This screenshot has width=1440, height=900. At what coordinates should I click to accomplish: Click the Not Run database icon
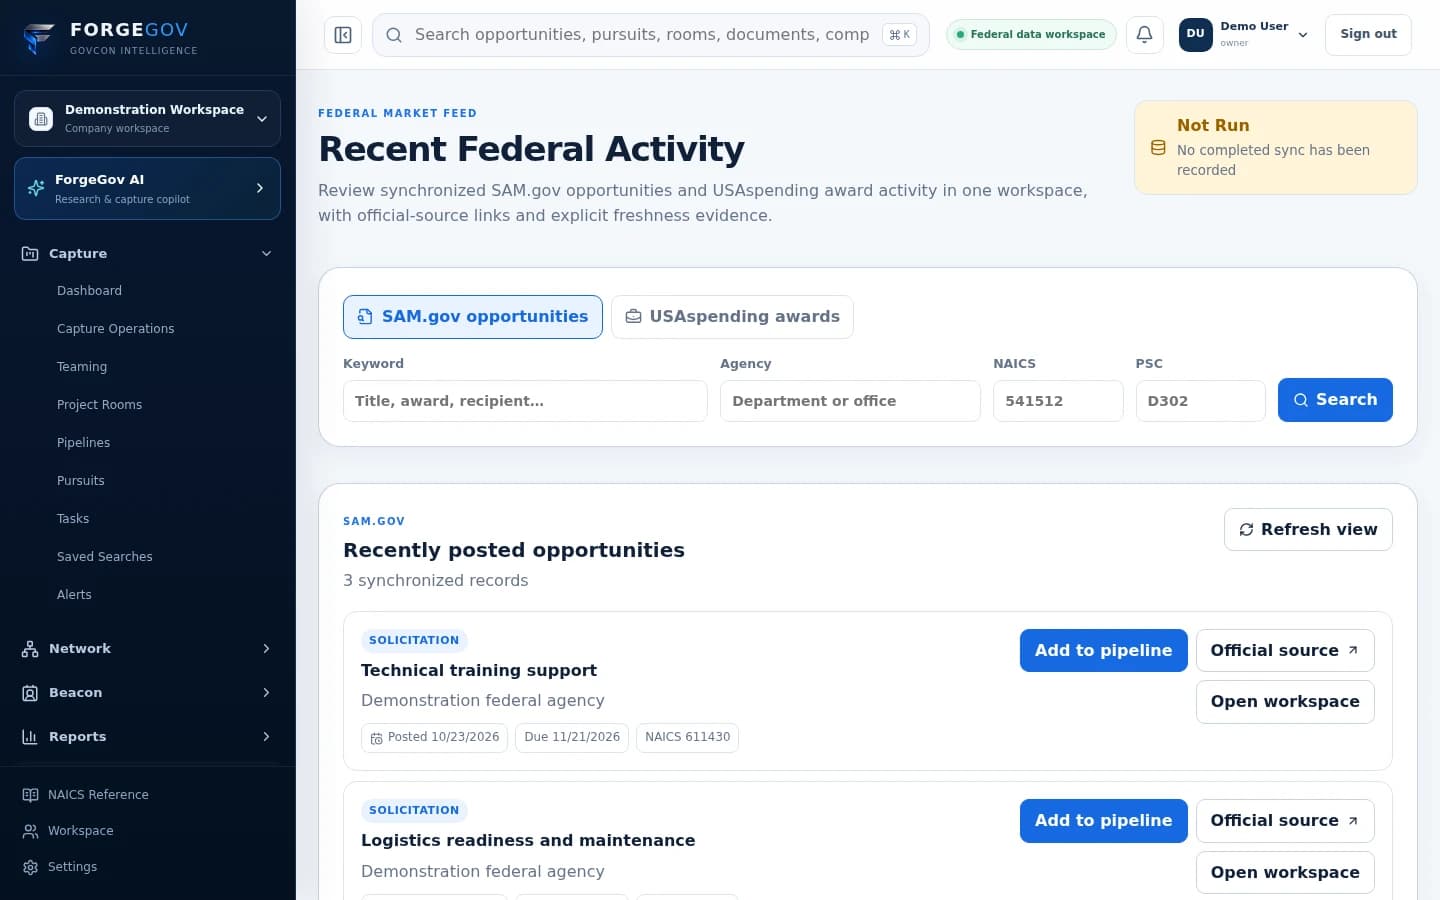[x=1158, y=148]
